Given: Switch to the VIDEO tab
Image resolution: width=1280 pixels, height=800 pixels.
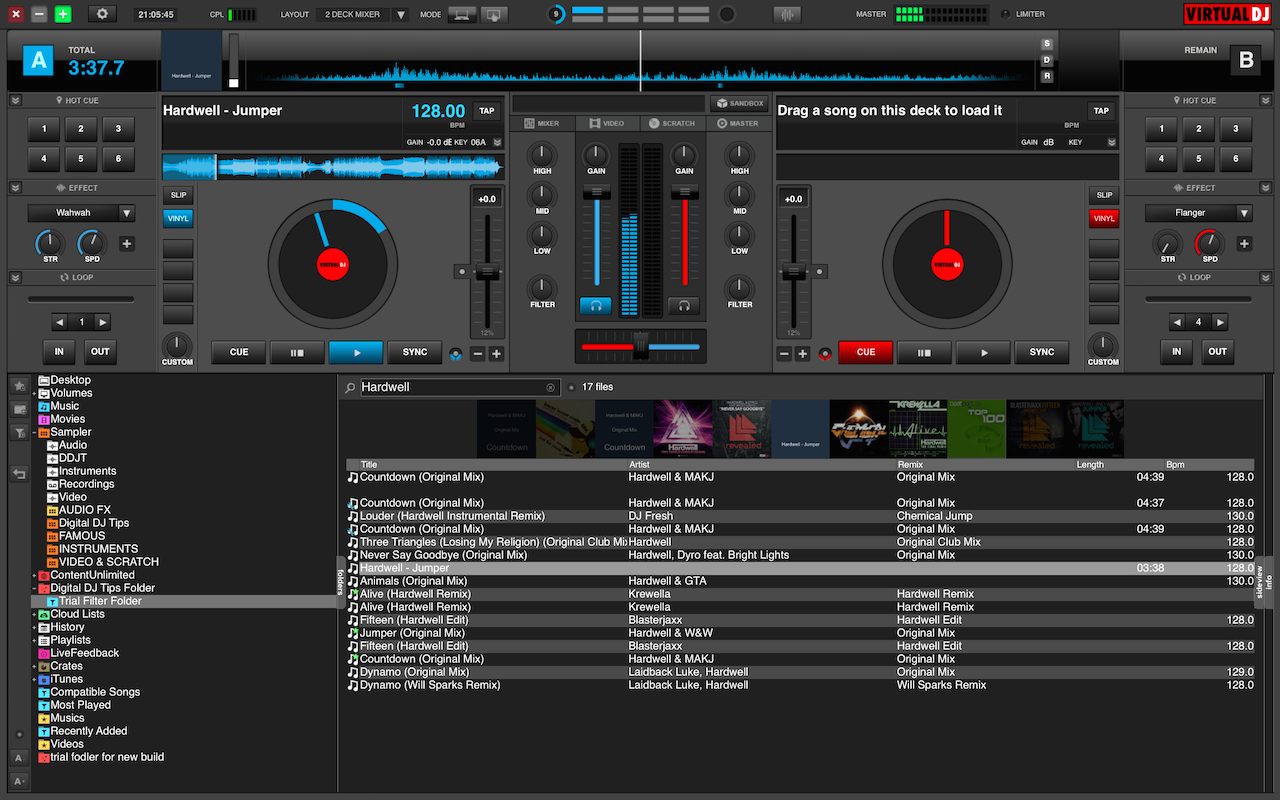Looking at the screenshot, I should point(608,123).
